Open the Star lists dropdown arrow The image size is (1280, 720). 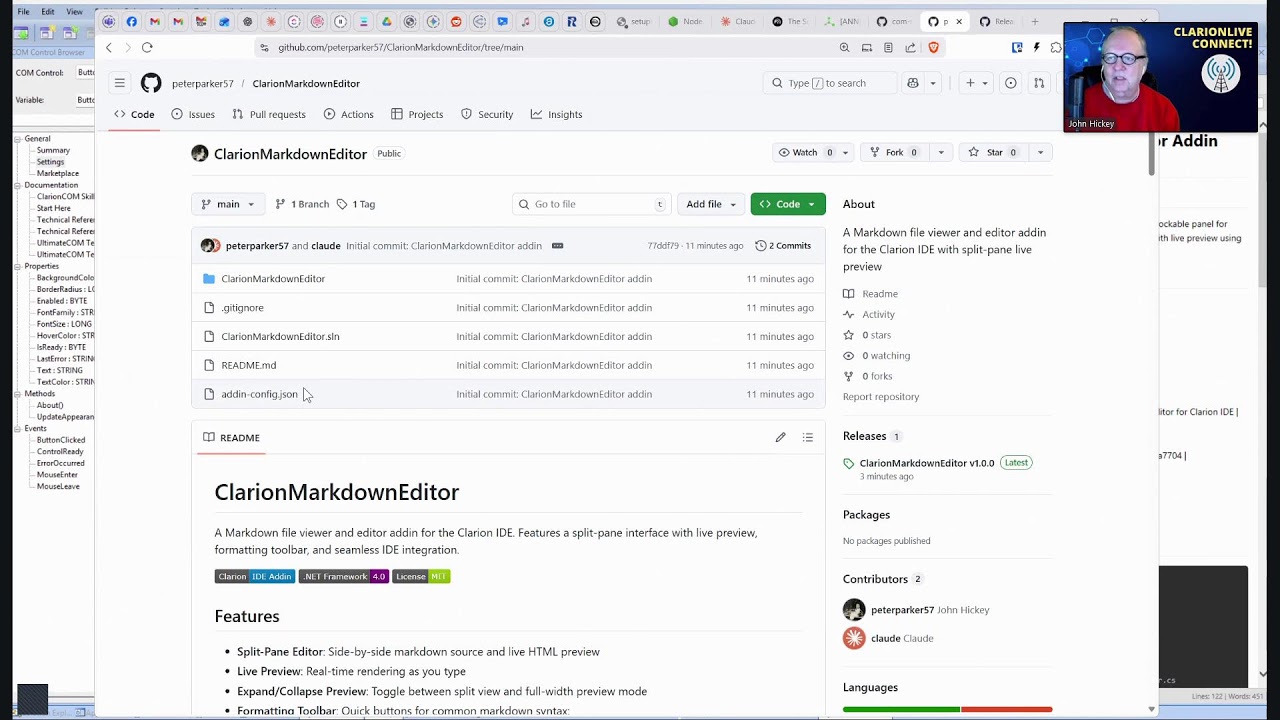tap(1040, 152)
